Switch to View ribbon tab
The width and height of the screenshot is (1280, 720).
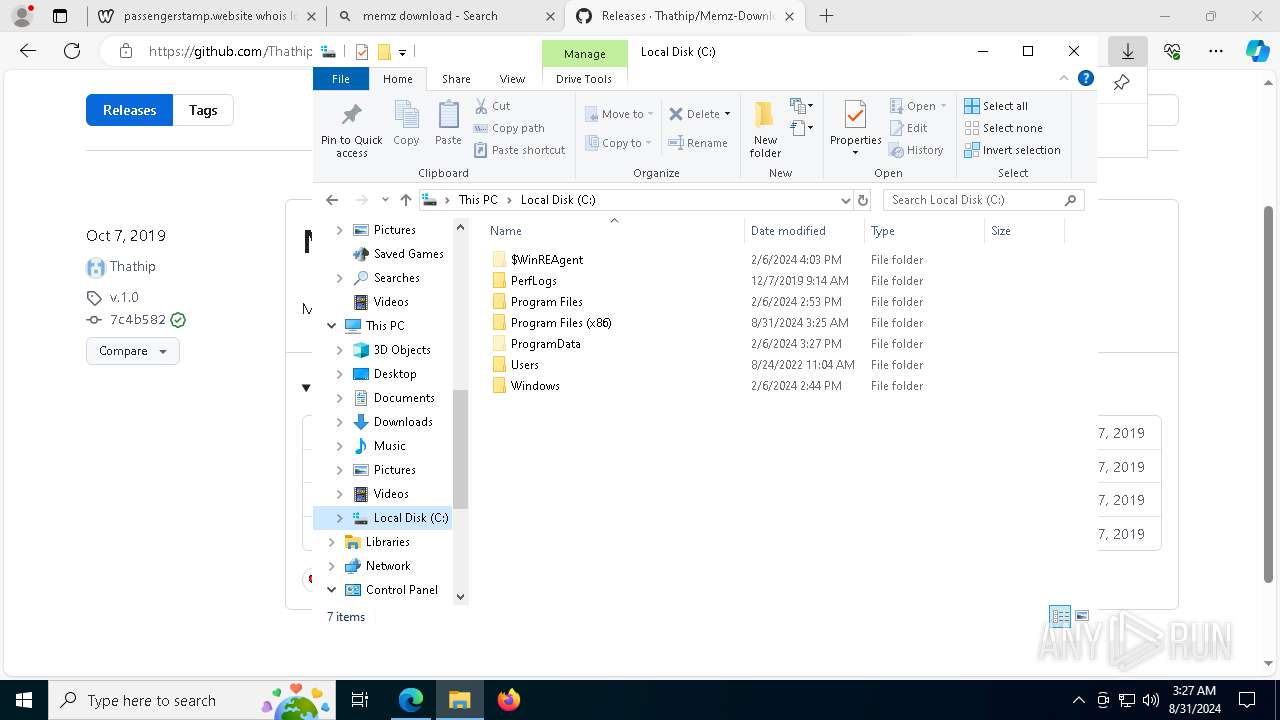point(512,79)
